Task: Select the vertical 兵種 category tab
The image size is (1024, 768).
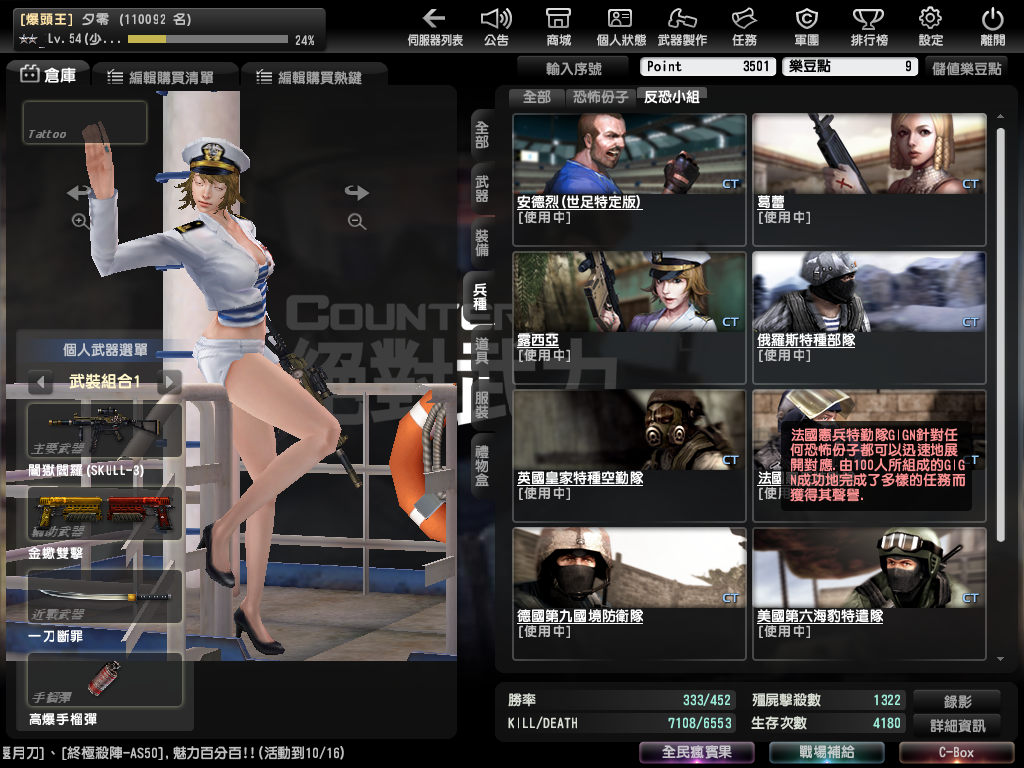Action: 481,297
